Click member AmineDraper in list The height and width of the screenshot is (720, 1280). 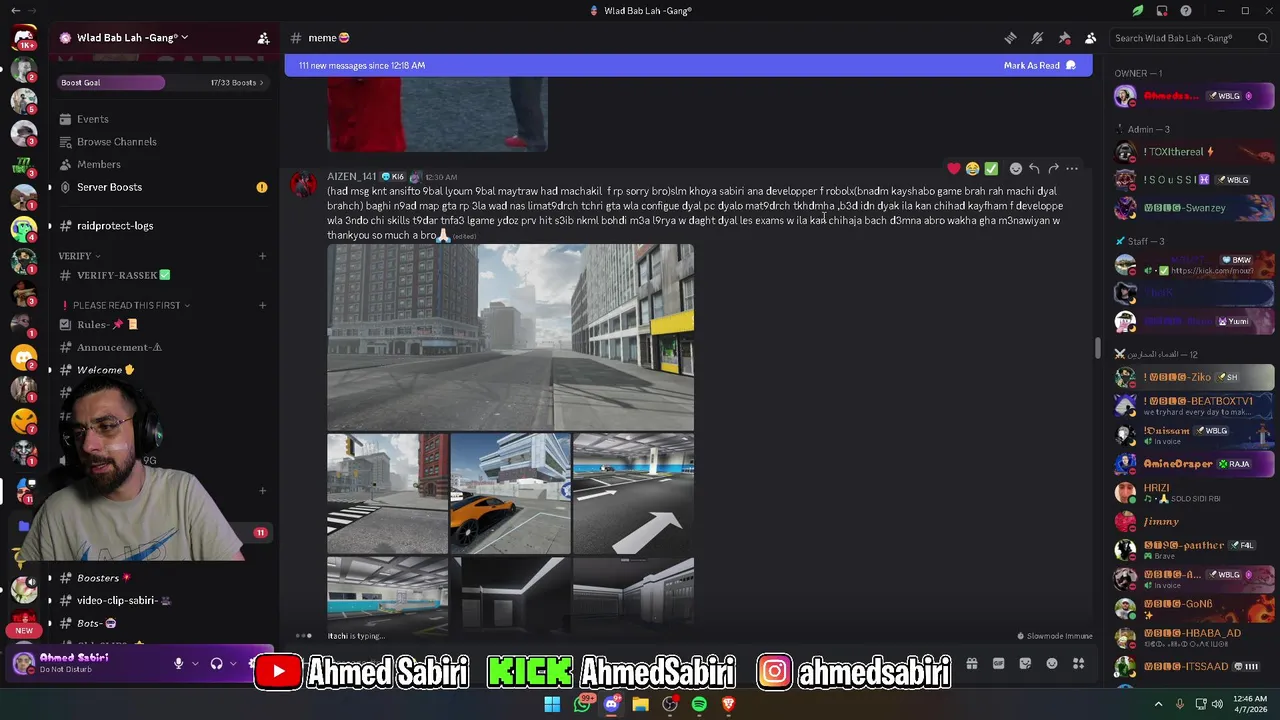[1194, 464]
